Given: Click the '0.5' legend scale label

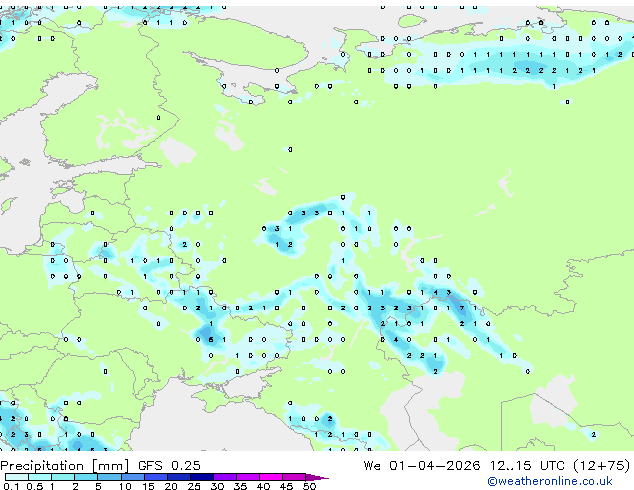Looking at the screenshot, I should coord(35,486).
